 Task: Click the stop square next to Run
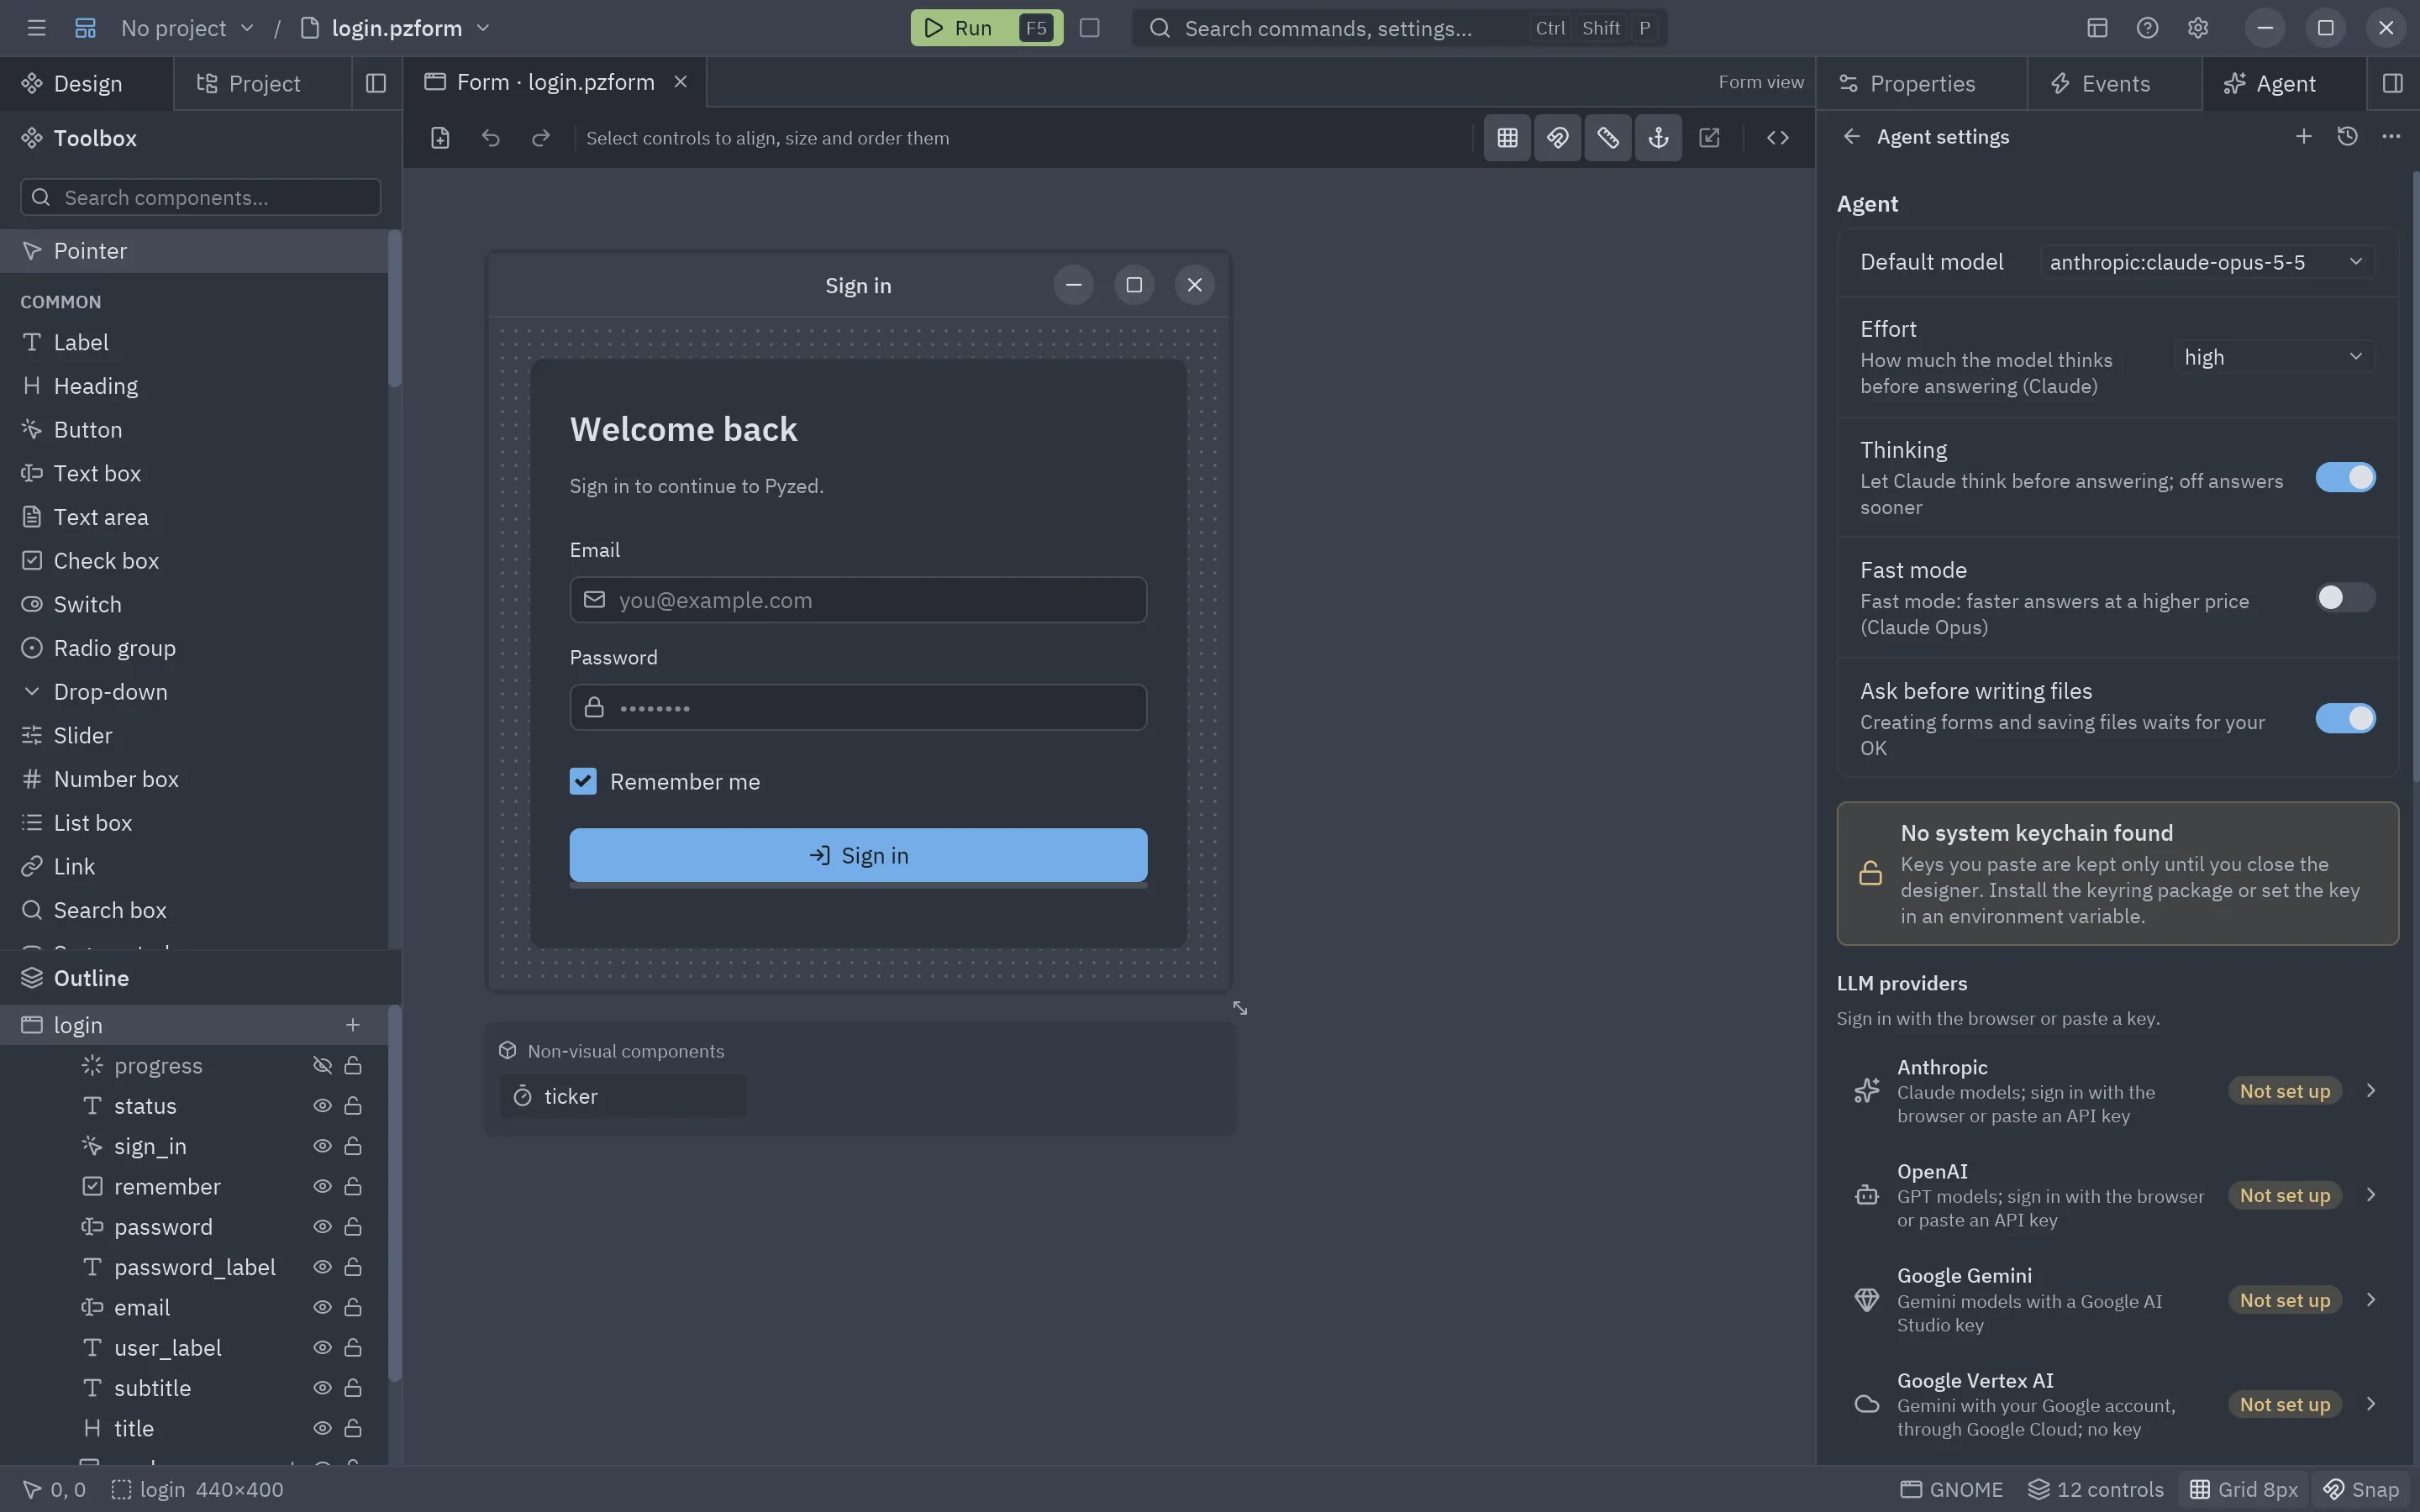(1090, 28)
